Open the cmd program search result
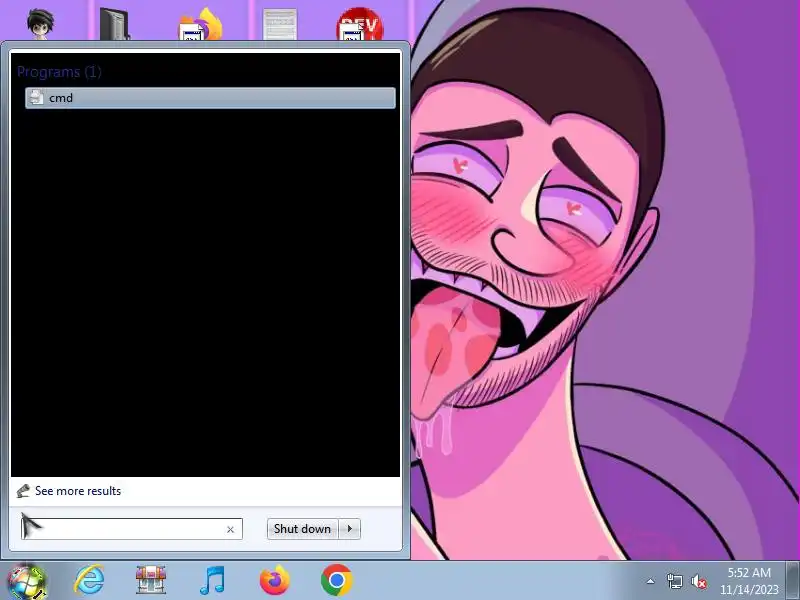800x600 pixels. (210, 97)
